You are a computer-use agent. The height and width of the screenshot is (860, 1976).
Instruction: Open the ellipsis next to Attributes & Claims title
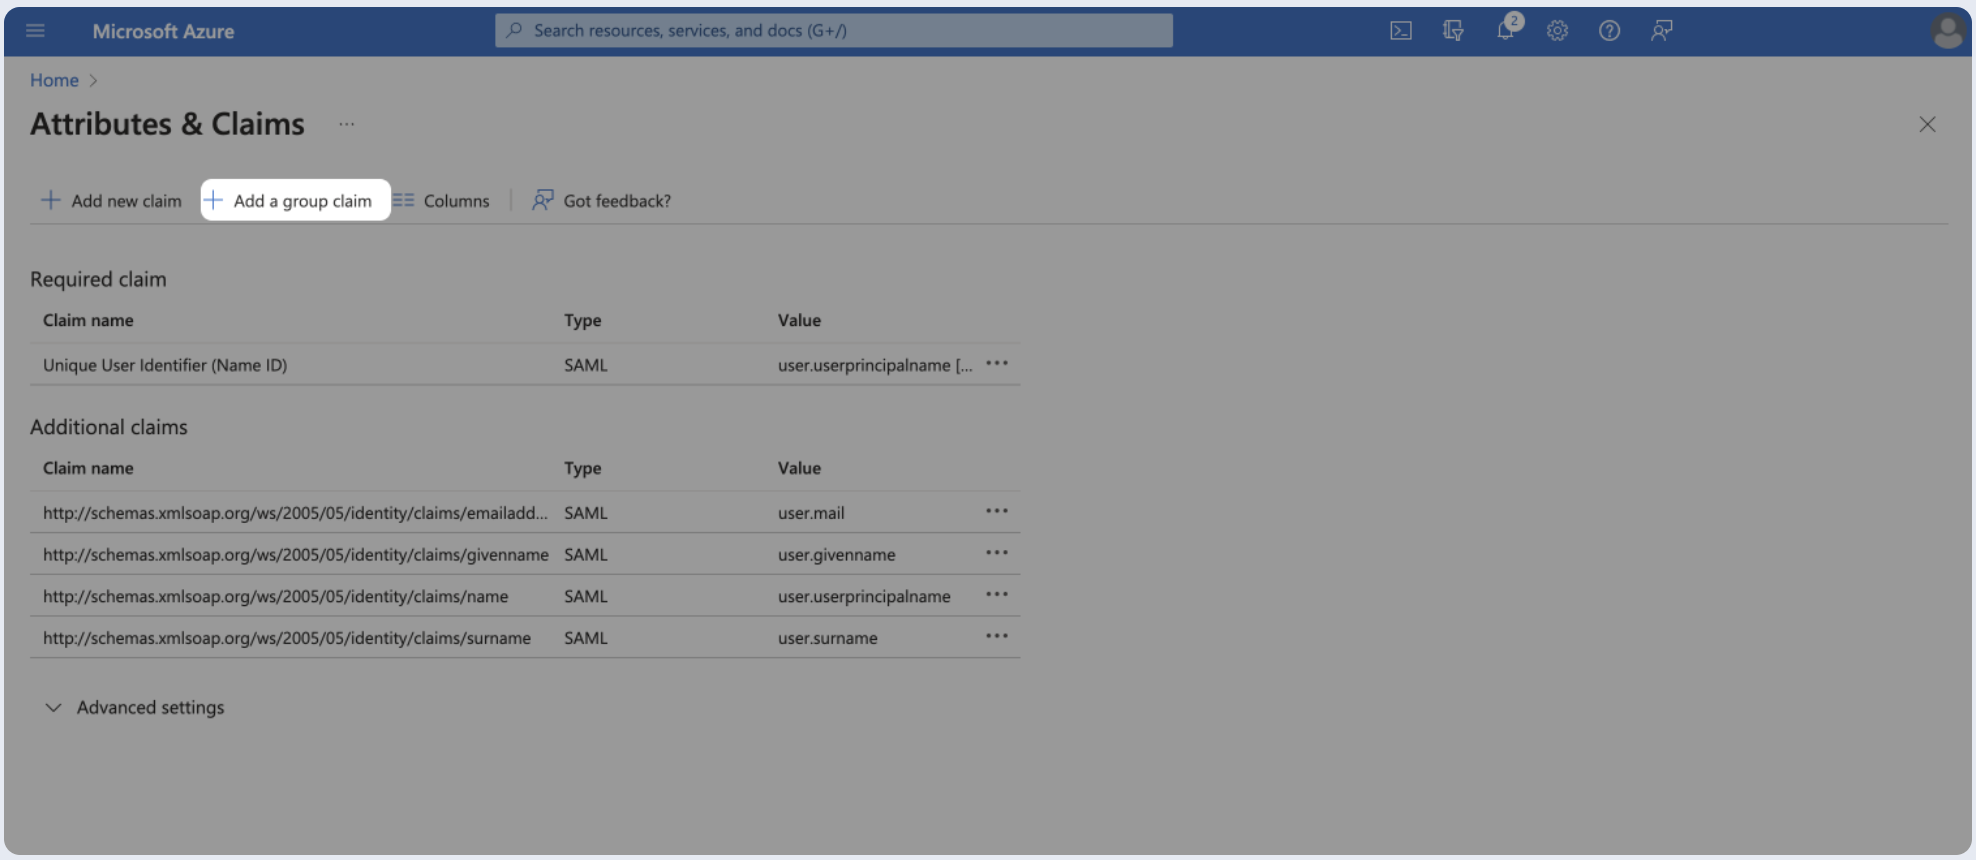pyautogui.click(x=346, y=125)
